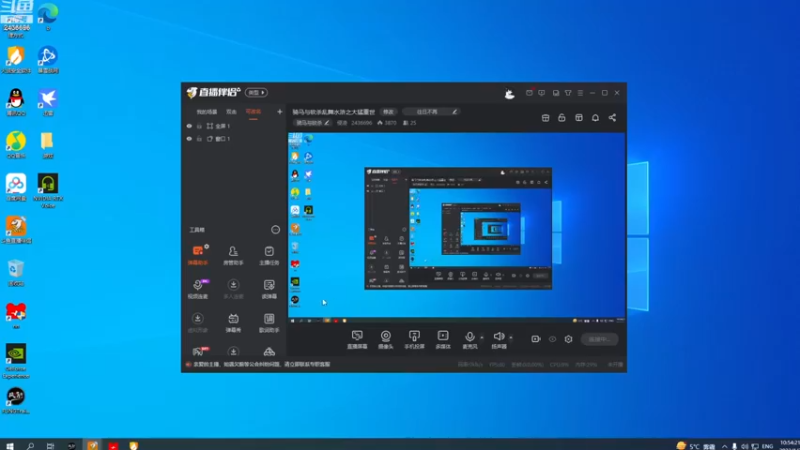Switch to the 我的场景 scene tab

(207, 112)
